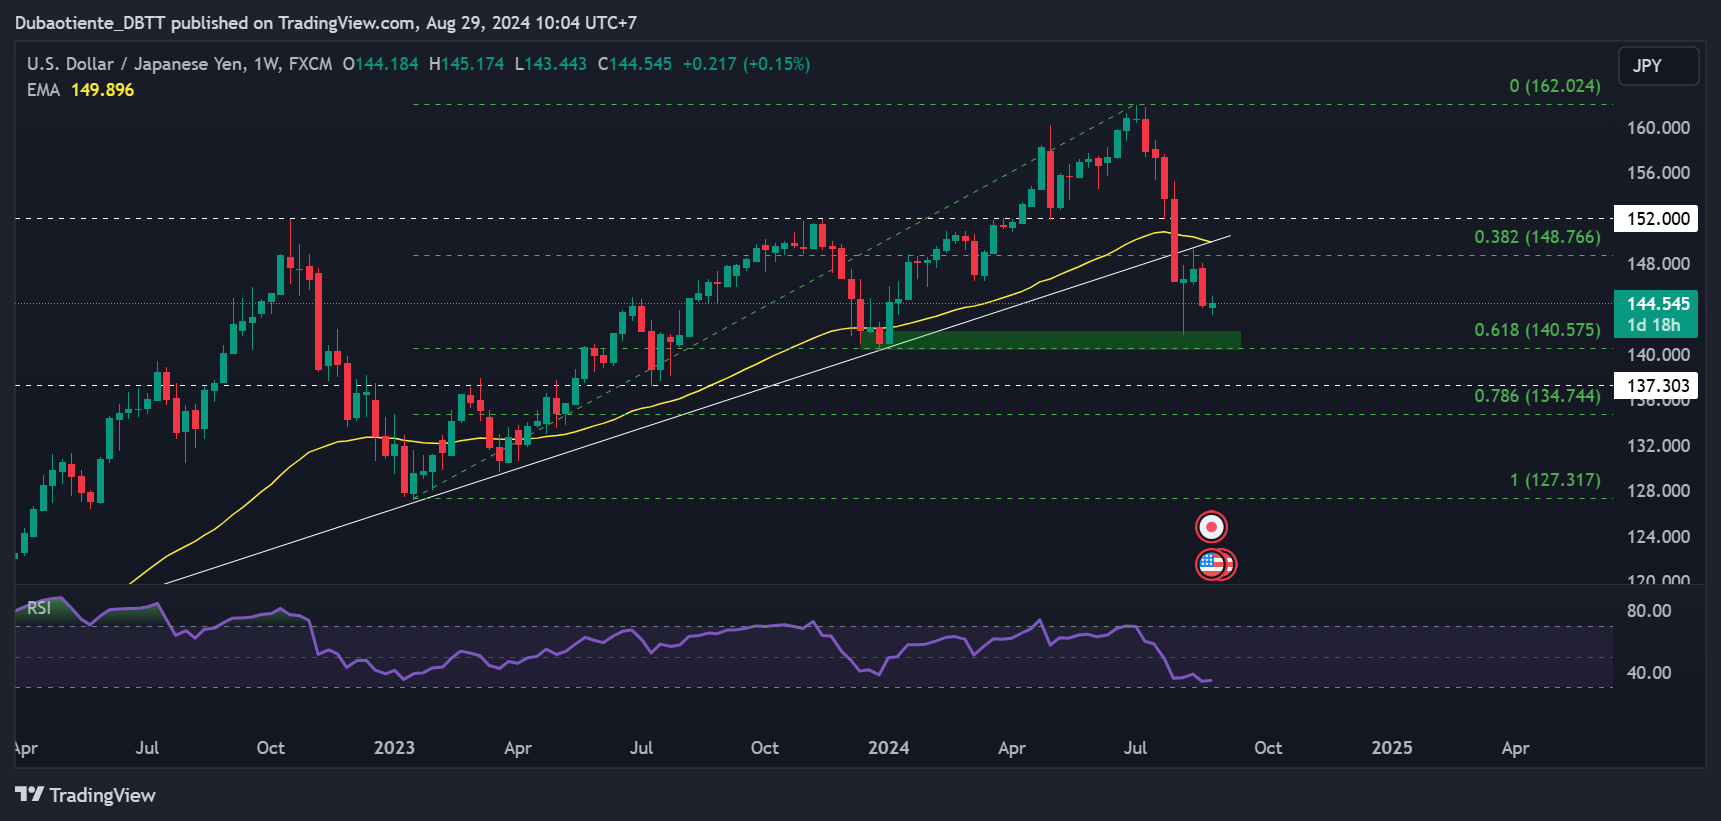Click the Japan economic event flag icon
The width and height of the screenshot is (1721, 821).
1211,527
